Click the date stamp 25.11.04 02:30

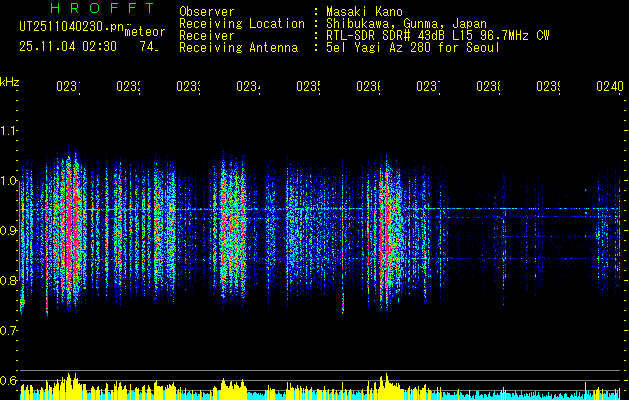[68, 47]
